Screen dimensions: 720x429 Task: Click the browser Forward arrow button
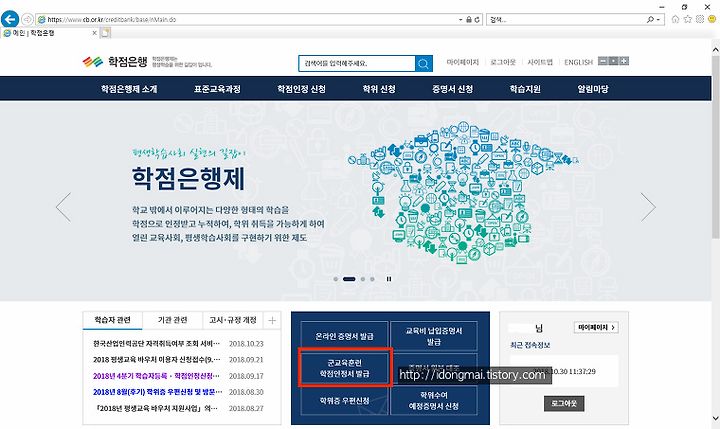tap(27, 19)
